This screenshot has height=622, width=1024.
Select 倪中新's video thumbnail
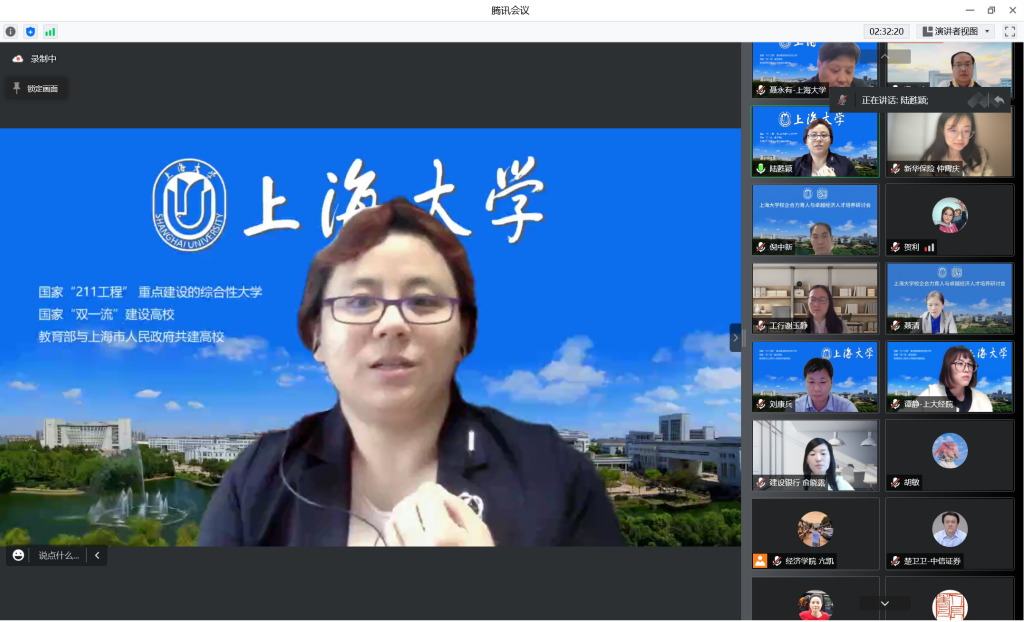pyautogui.click(x=815, y=220)
